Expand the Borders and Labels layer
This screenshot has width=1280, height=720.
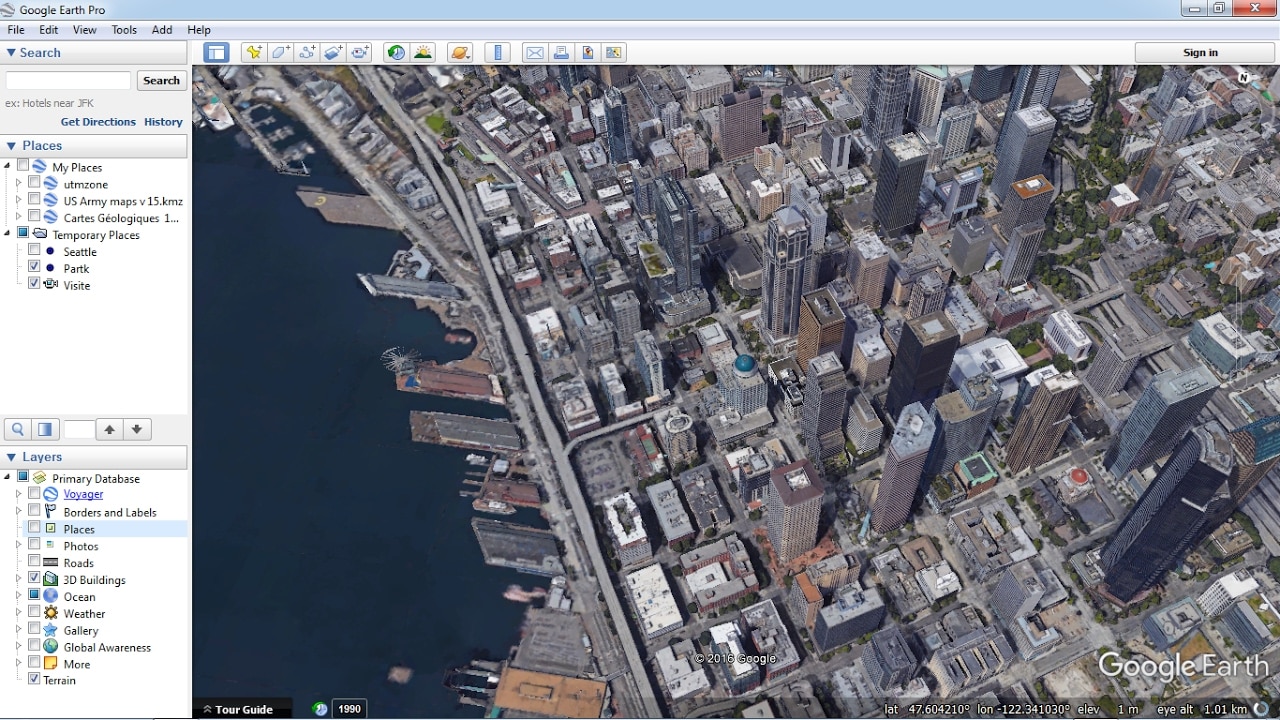coord(18,511)
